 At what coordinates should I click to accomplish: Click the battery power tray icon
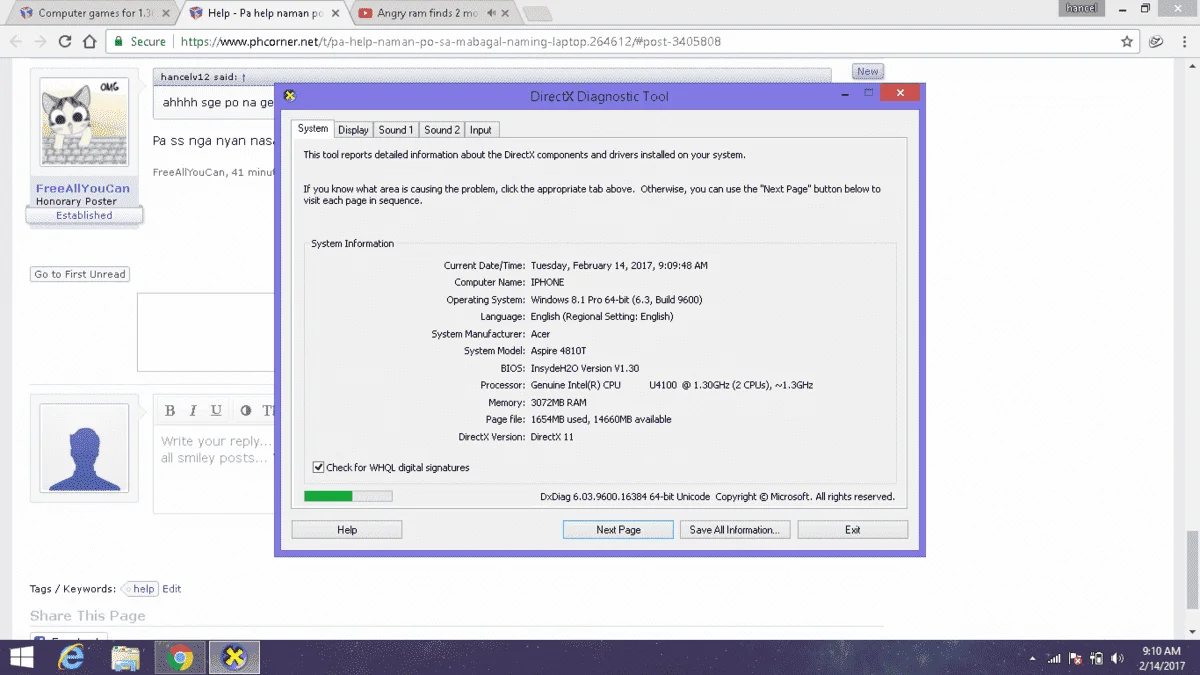[1097, 659]
